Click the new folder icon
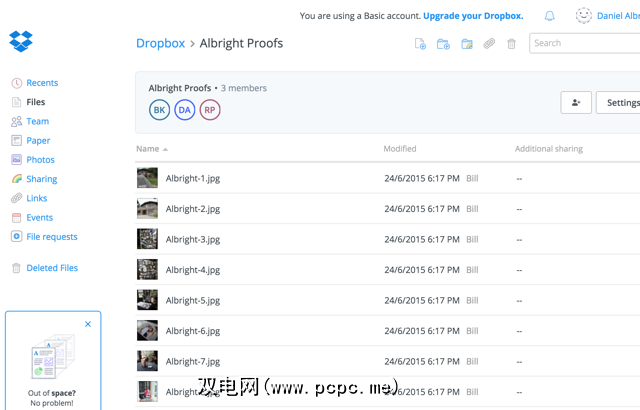The width and height of the screenshot is (640, 410). (443, 44)
